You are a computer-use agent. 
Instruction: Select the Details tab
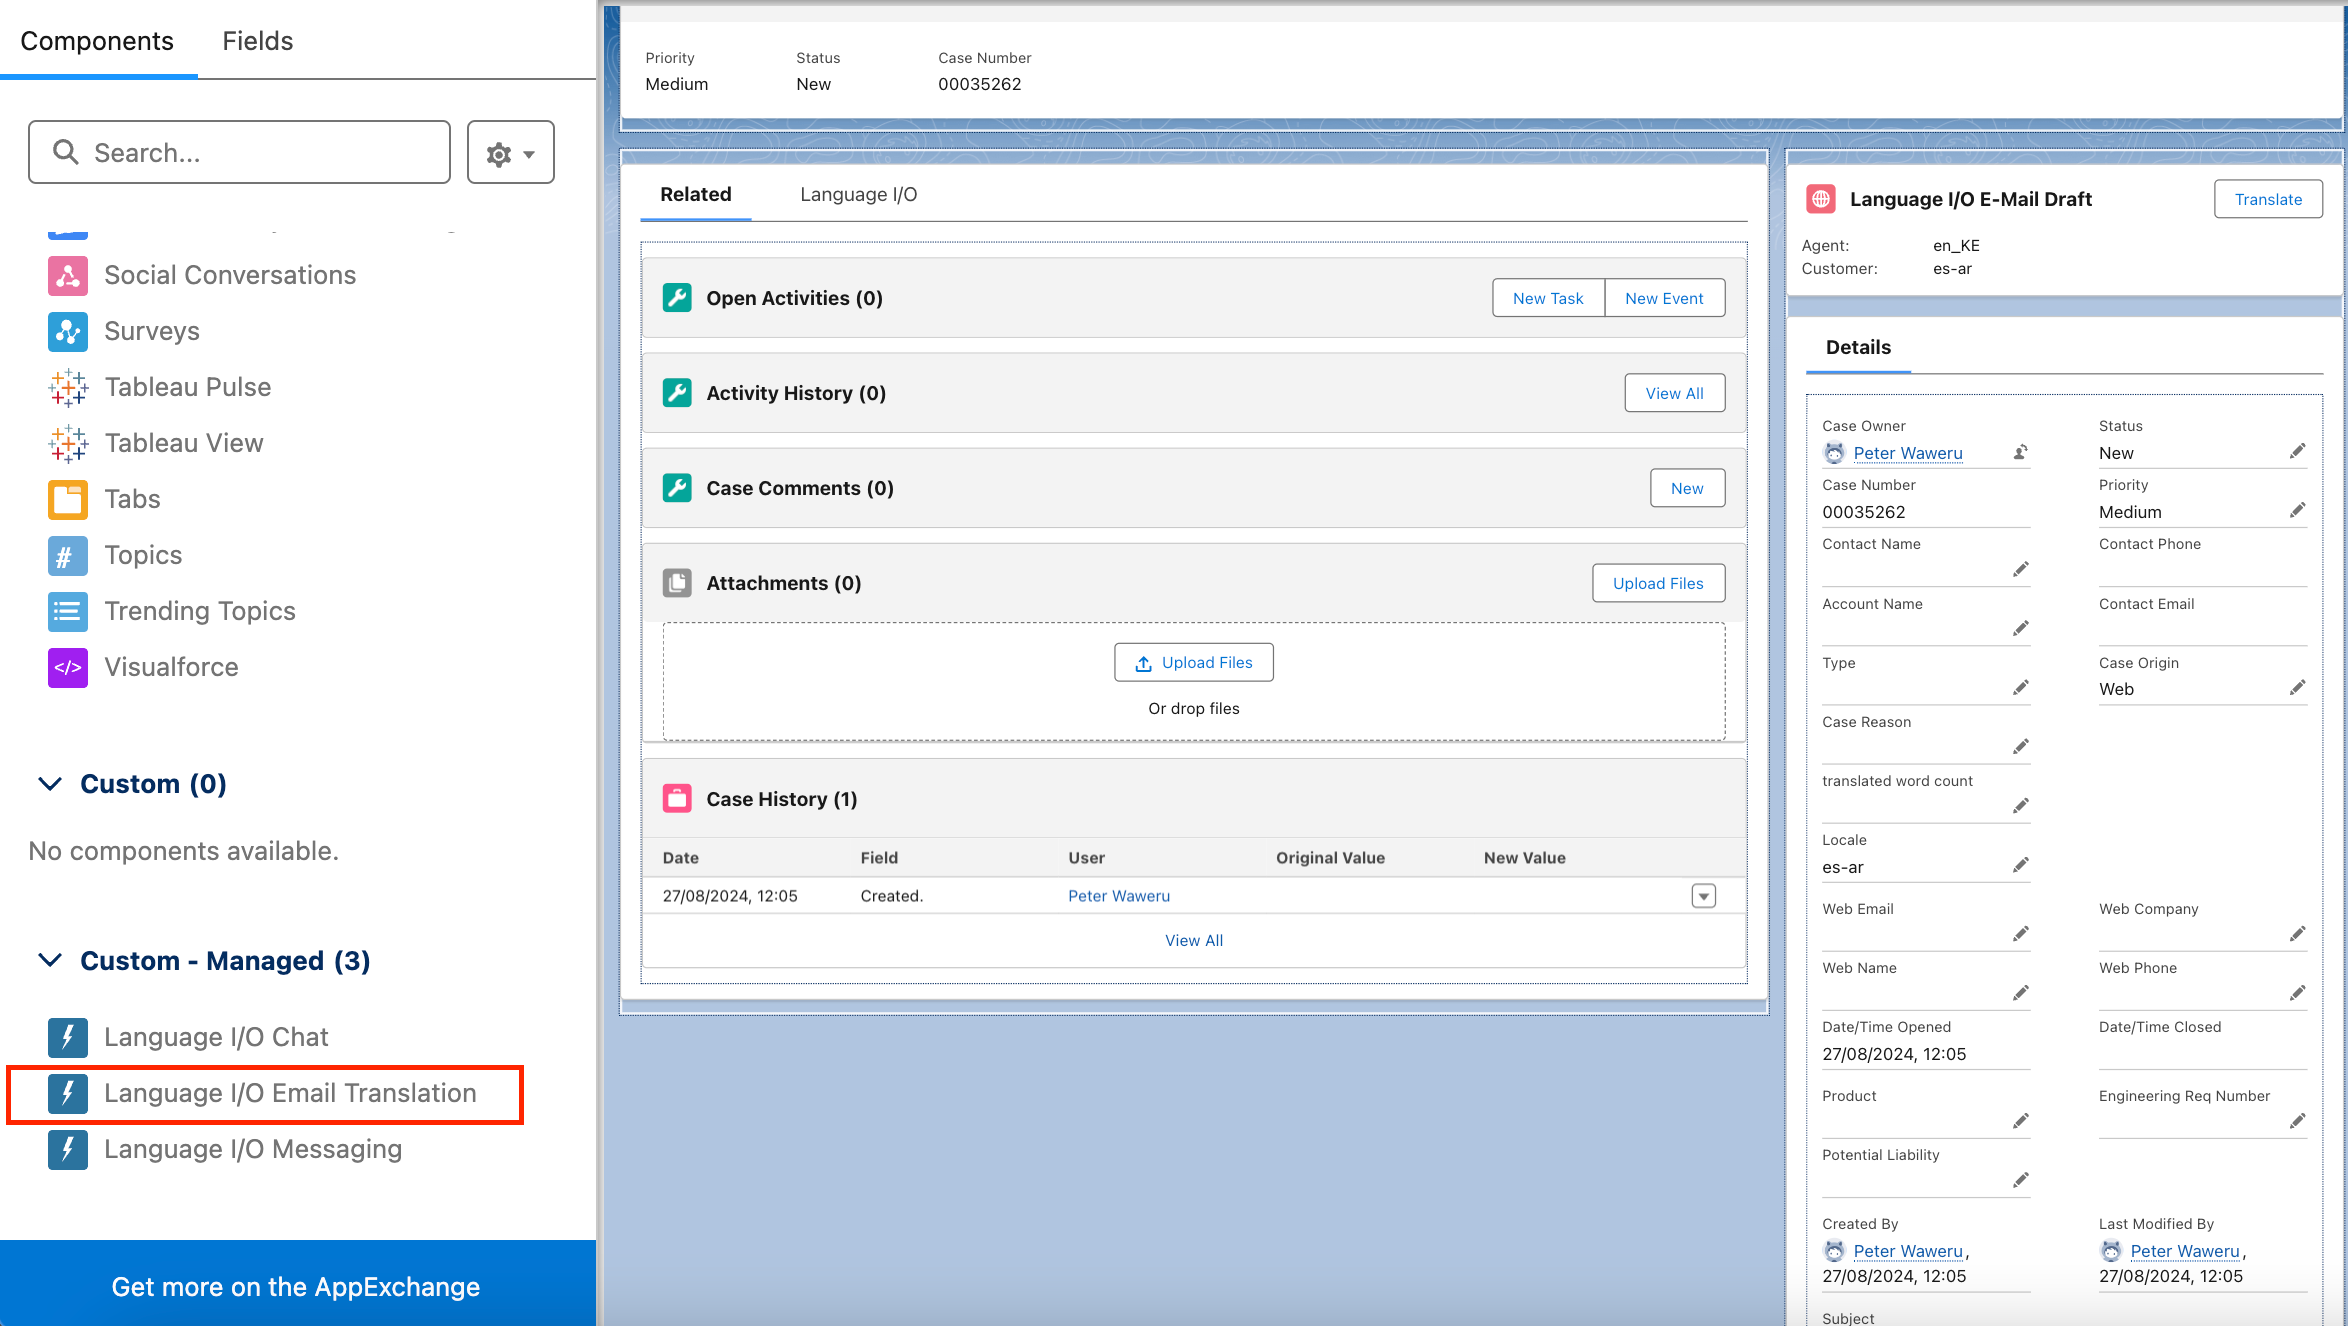(x=1858, y=347)
